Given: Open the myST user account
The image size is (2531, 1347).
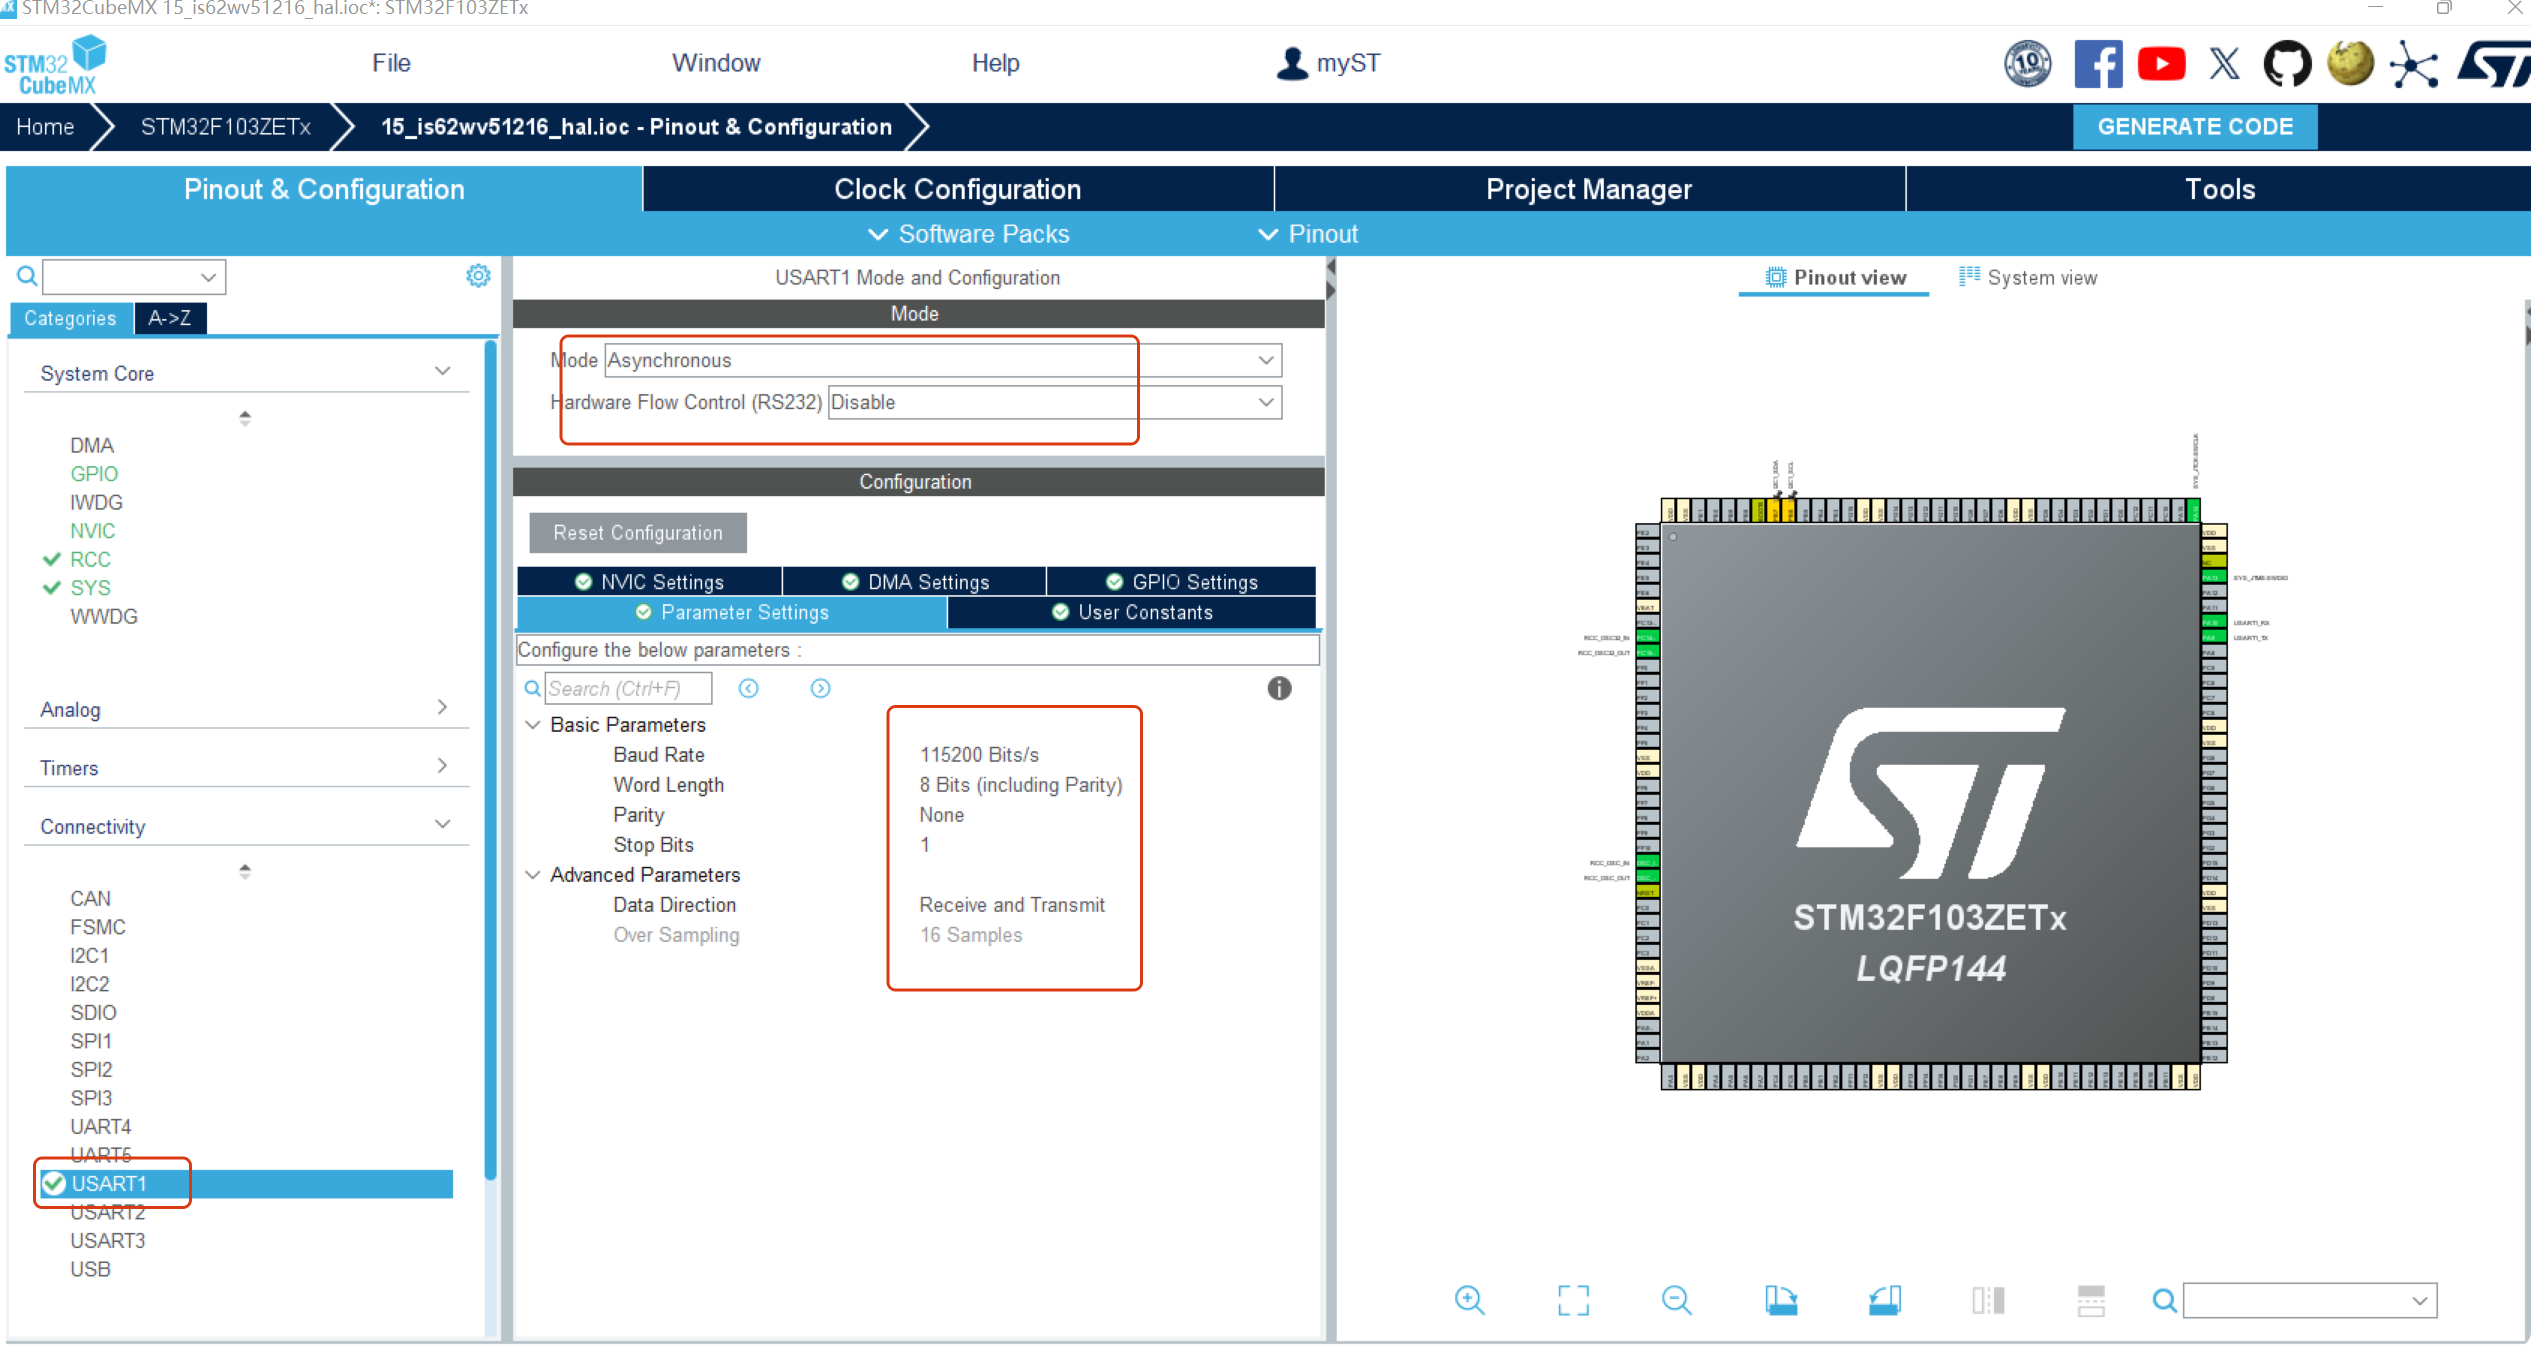Looking at the screenshot, I should click(x=1328, y=63).
